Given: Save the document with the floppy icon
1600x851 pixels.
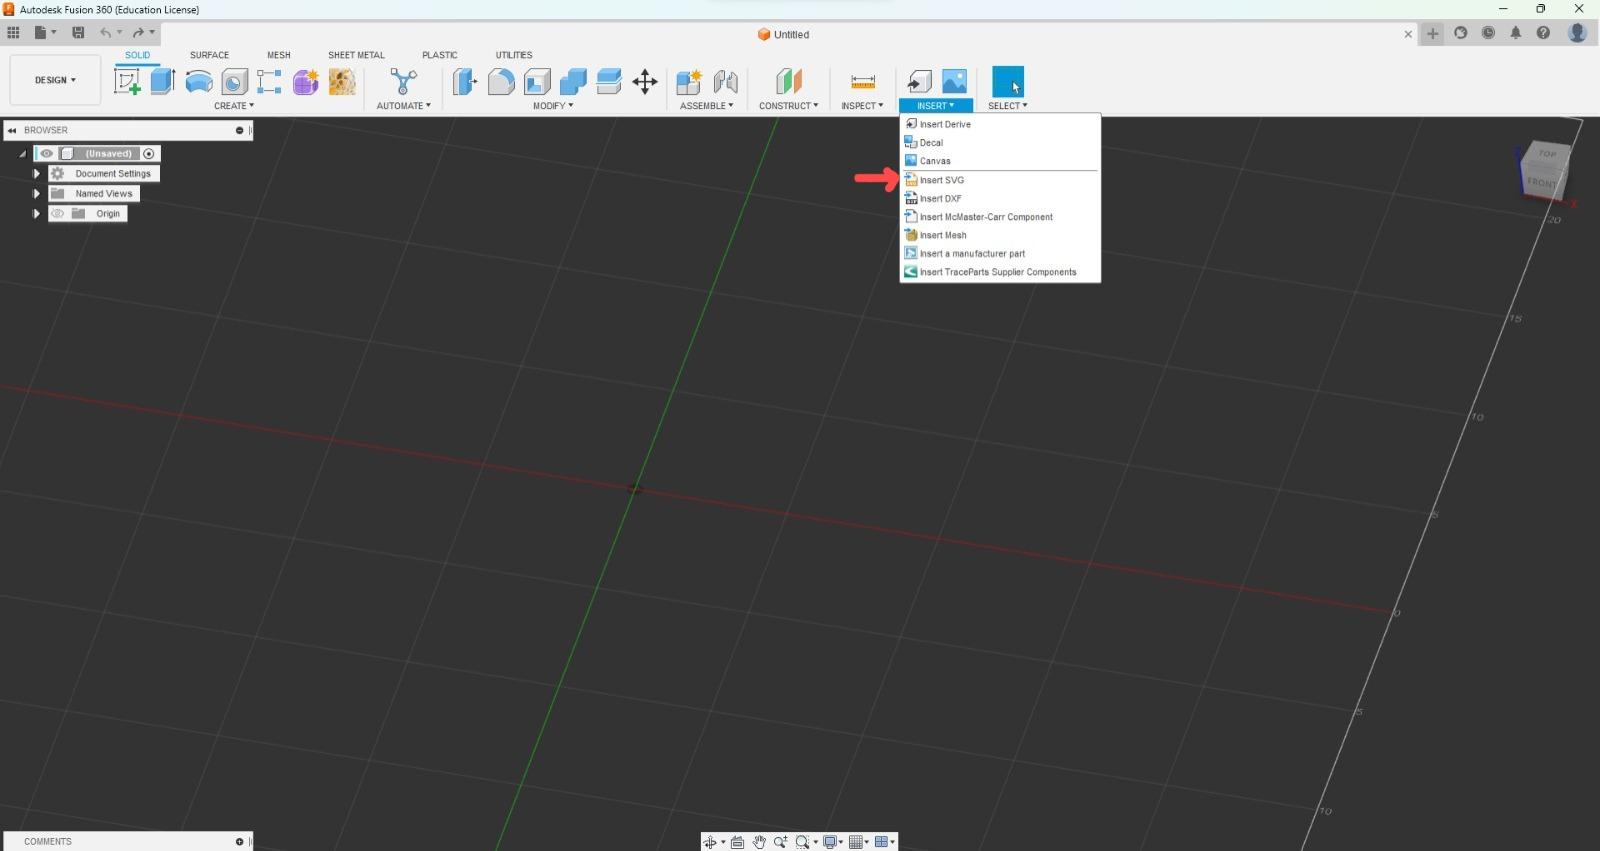Looking at the screenshot, I should pos(78,33).
